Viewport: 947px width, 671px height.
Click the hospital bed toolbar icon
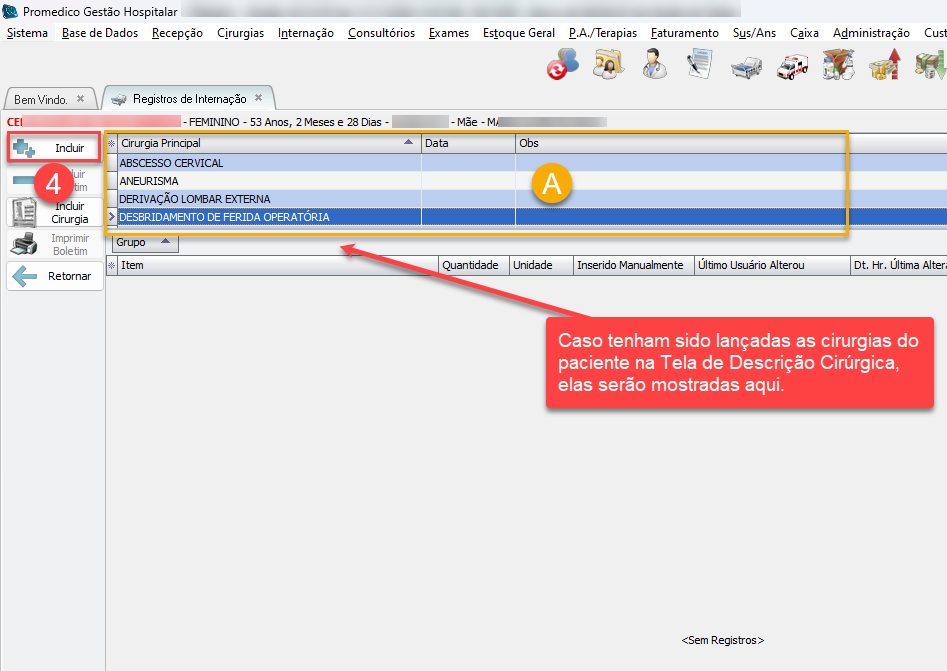pyautogui.click(x=745, y=65)
